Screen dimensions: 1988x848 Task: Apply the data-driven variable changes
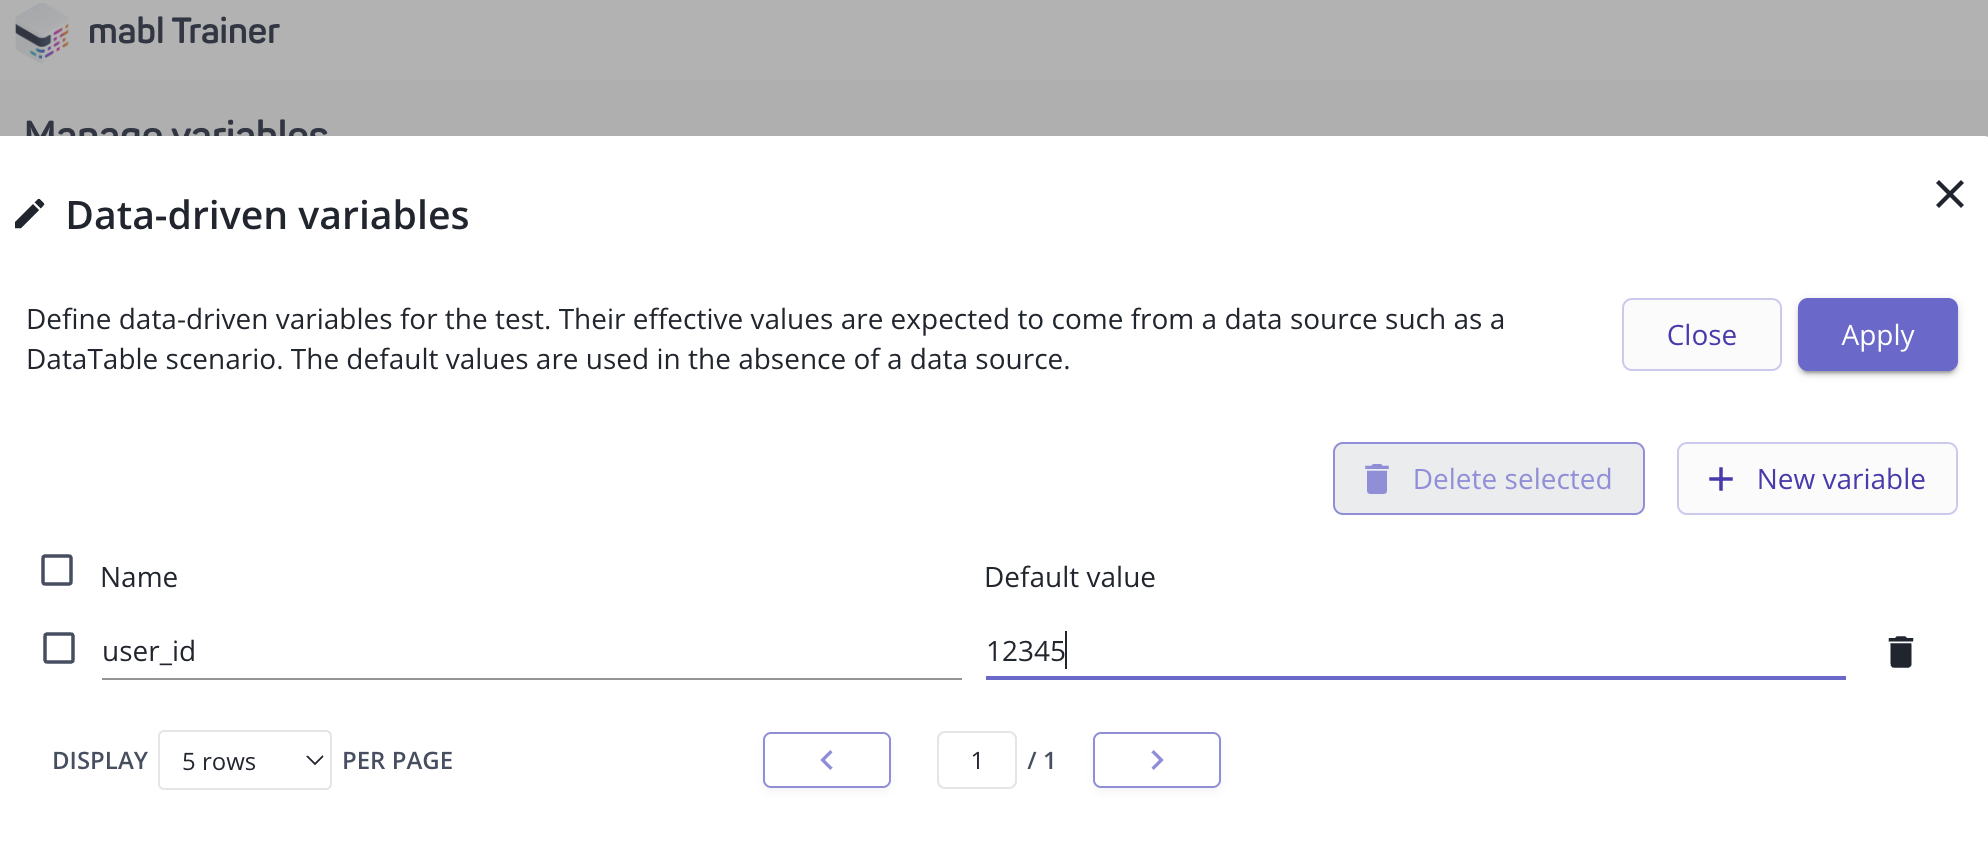pyautogui.click(x=1877, y=335)
